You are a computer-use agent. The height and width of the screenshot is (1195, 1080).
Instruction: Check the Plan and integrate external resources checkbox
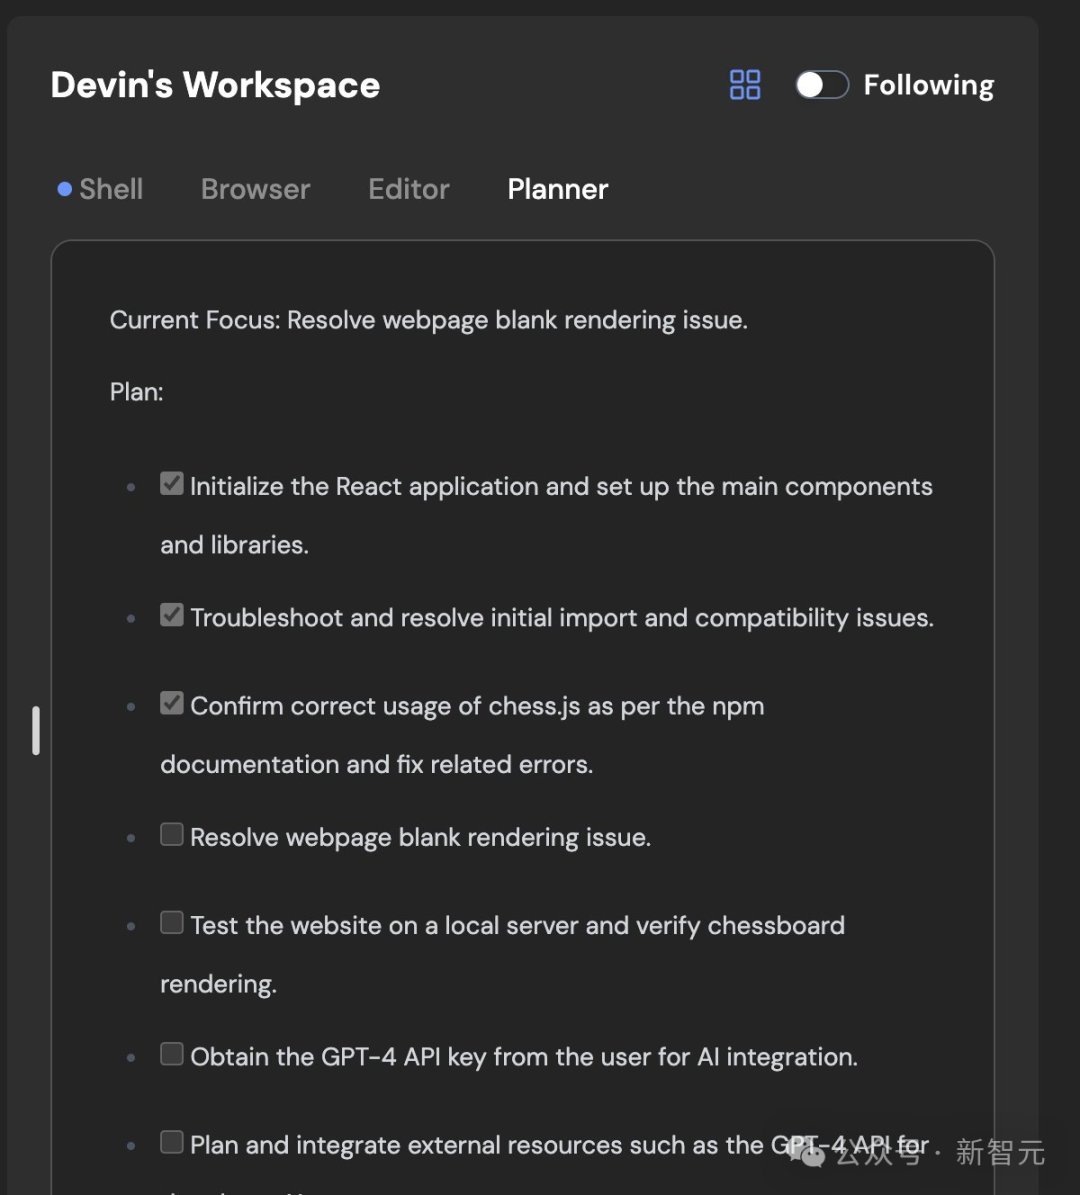[172, 1143]
